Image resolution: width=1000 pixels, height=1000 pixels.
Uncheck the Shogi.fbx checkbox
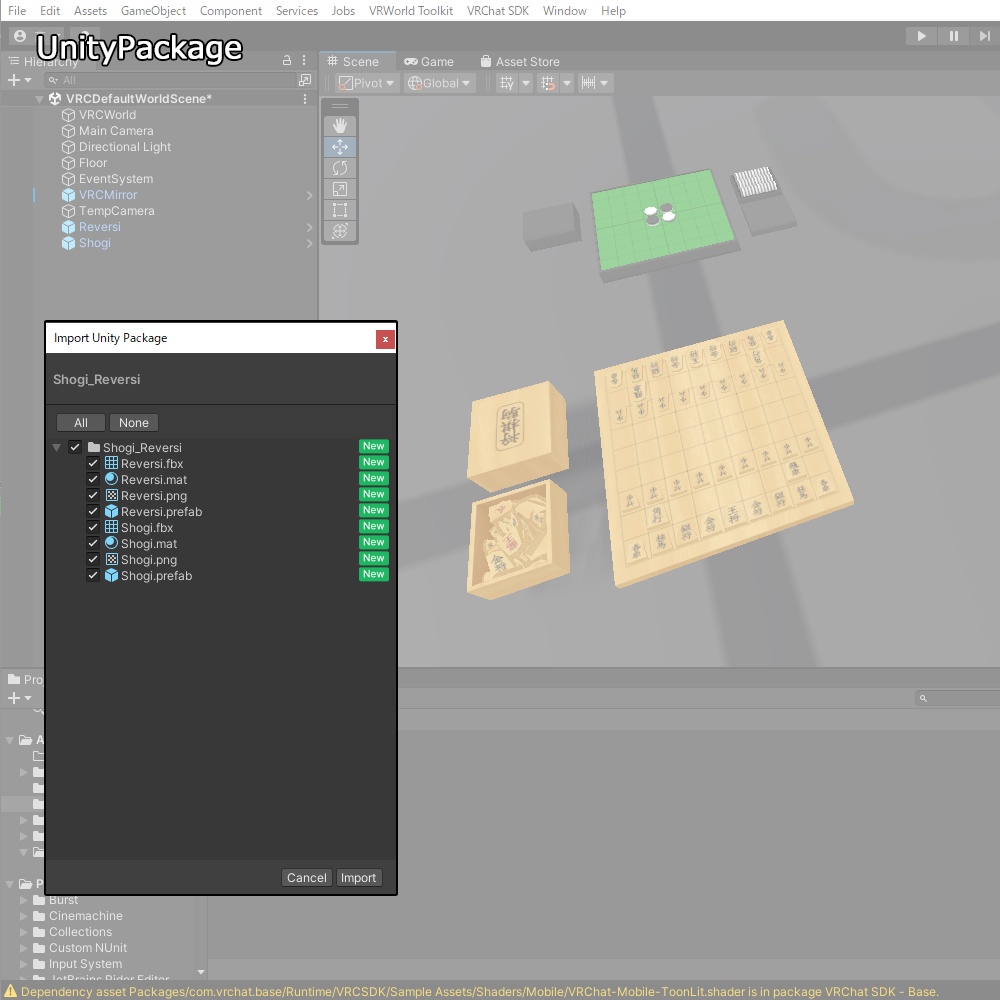point(93,527)
